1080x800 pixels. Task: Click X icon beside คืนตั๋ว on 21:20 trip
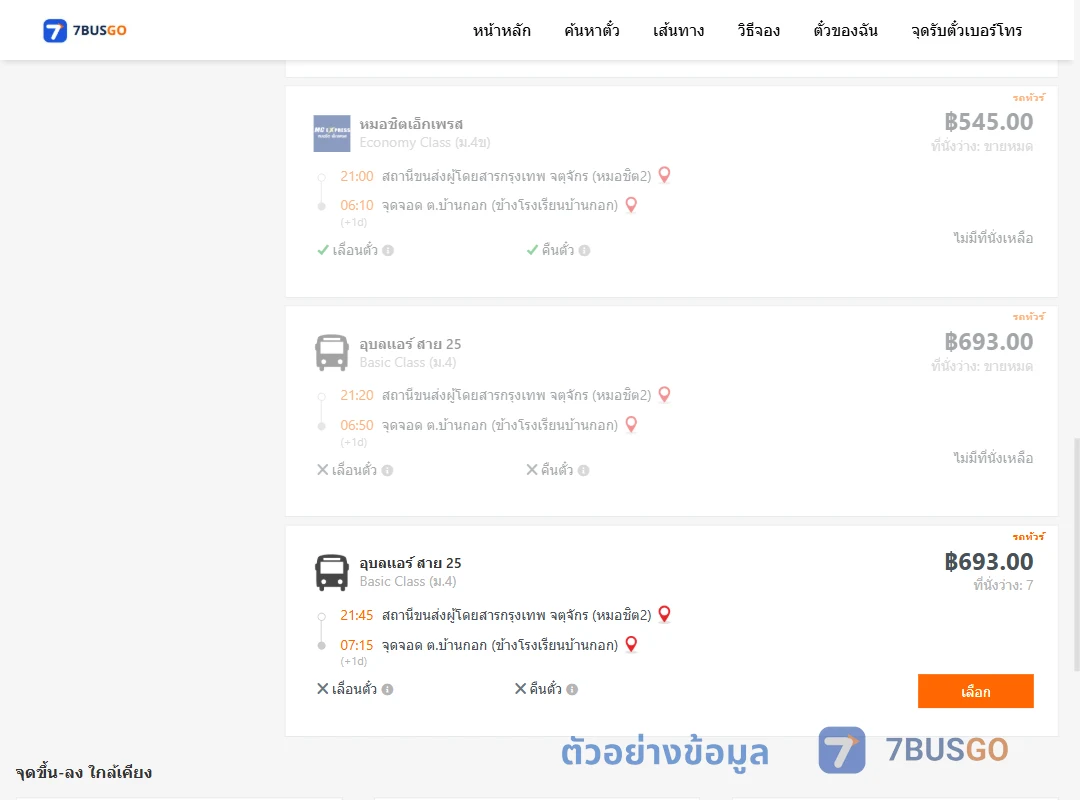pyautogui.click(x=532, y=469)
